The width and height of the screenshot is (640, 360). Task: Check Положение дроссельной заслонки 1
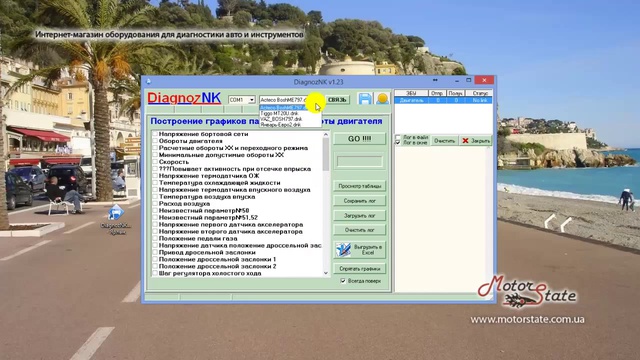tap(155, 259)
